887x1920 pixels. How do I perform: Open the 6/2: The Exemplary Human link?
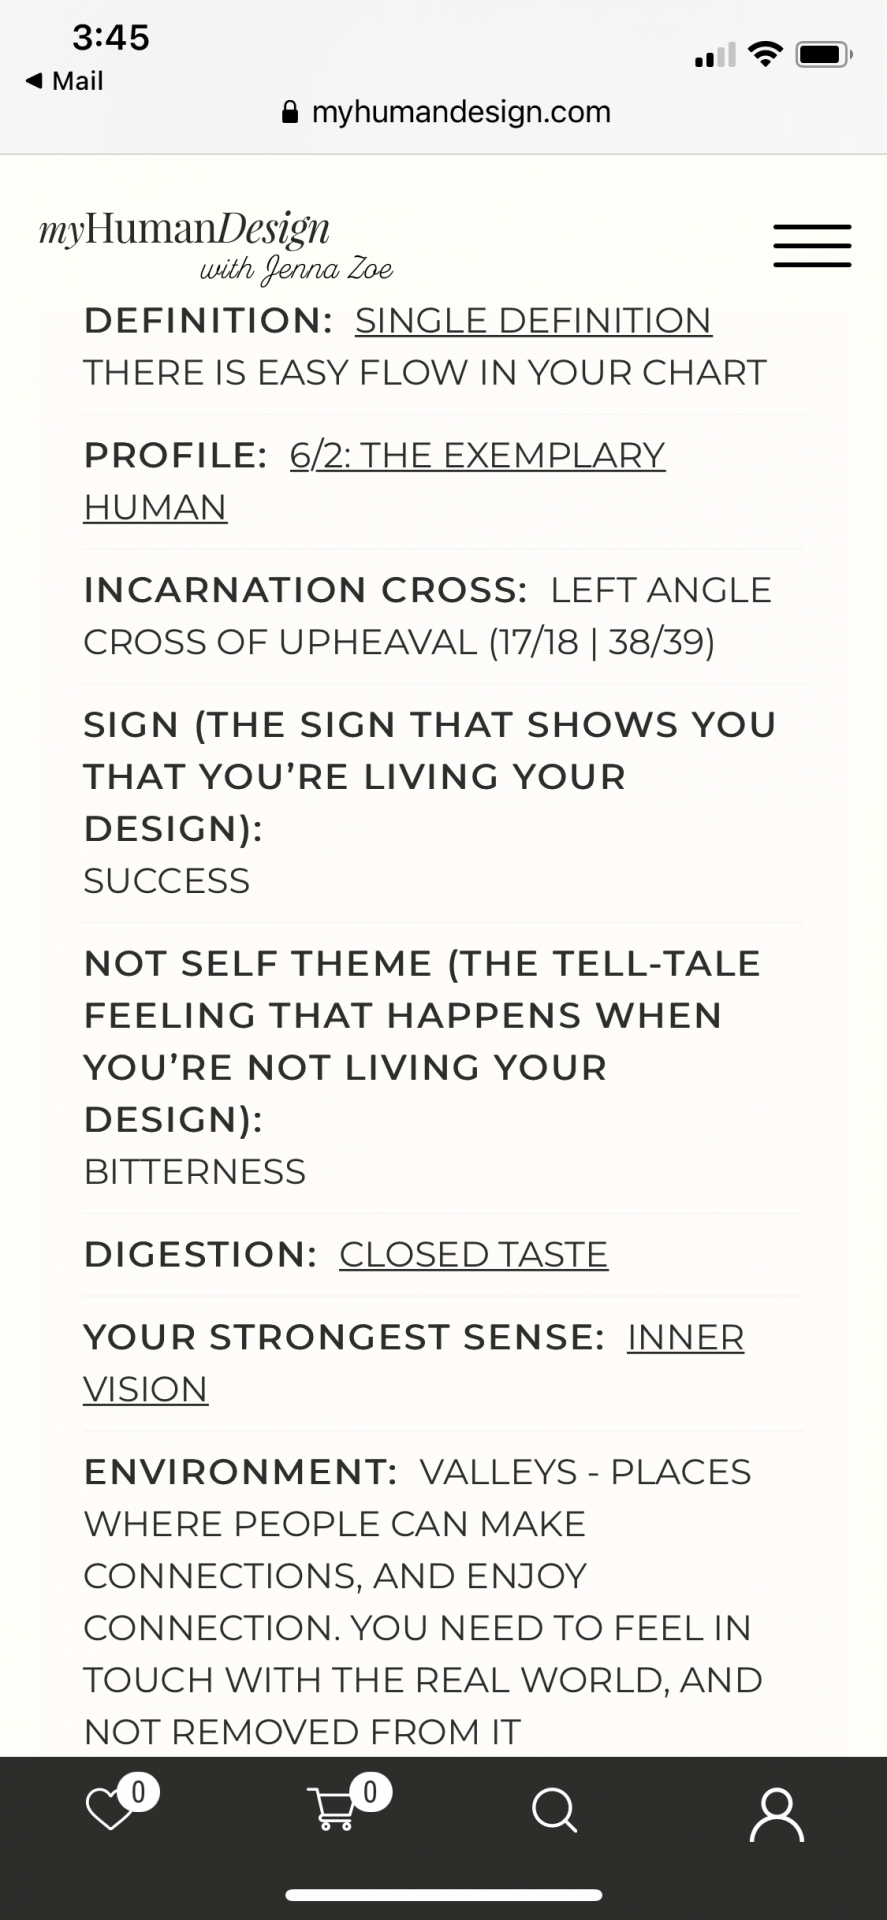[x=374, y=481]
